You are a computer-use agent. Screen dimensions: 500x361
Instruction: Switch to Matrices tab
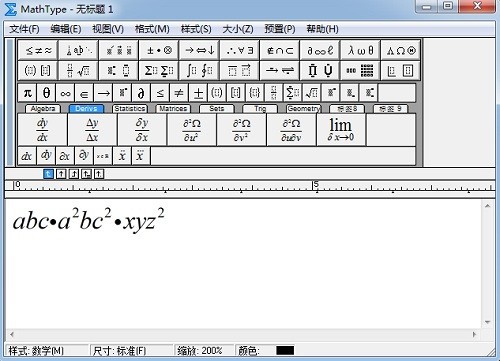pyautogui.click(x=173, y=109)
